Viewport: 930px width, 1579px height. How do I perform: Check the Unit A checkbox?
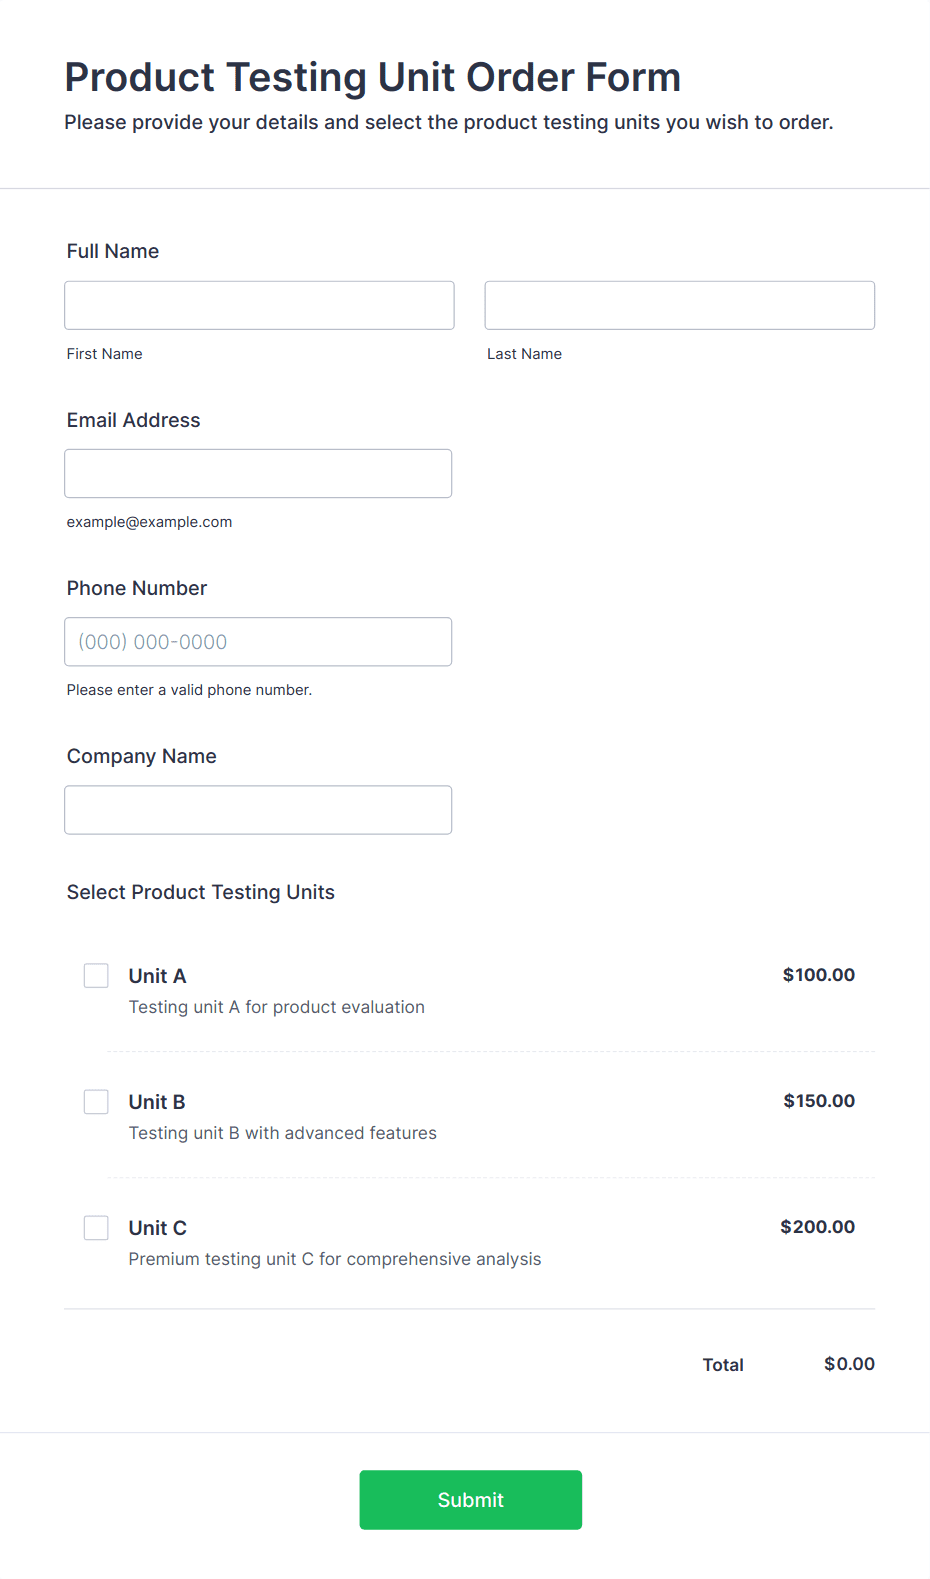click(96, 975)
